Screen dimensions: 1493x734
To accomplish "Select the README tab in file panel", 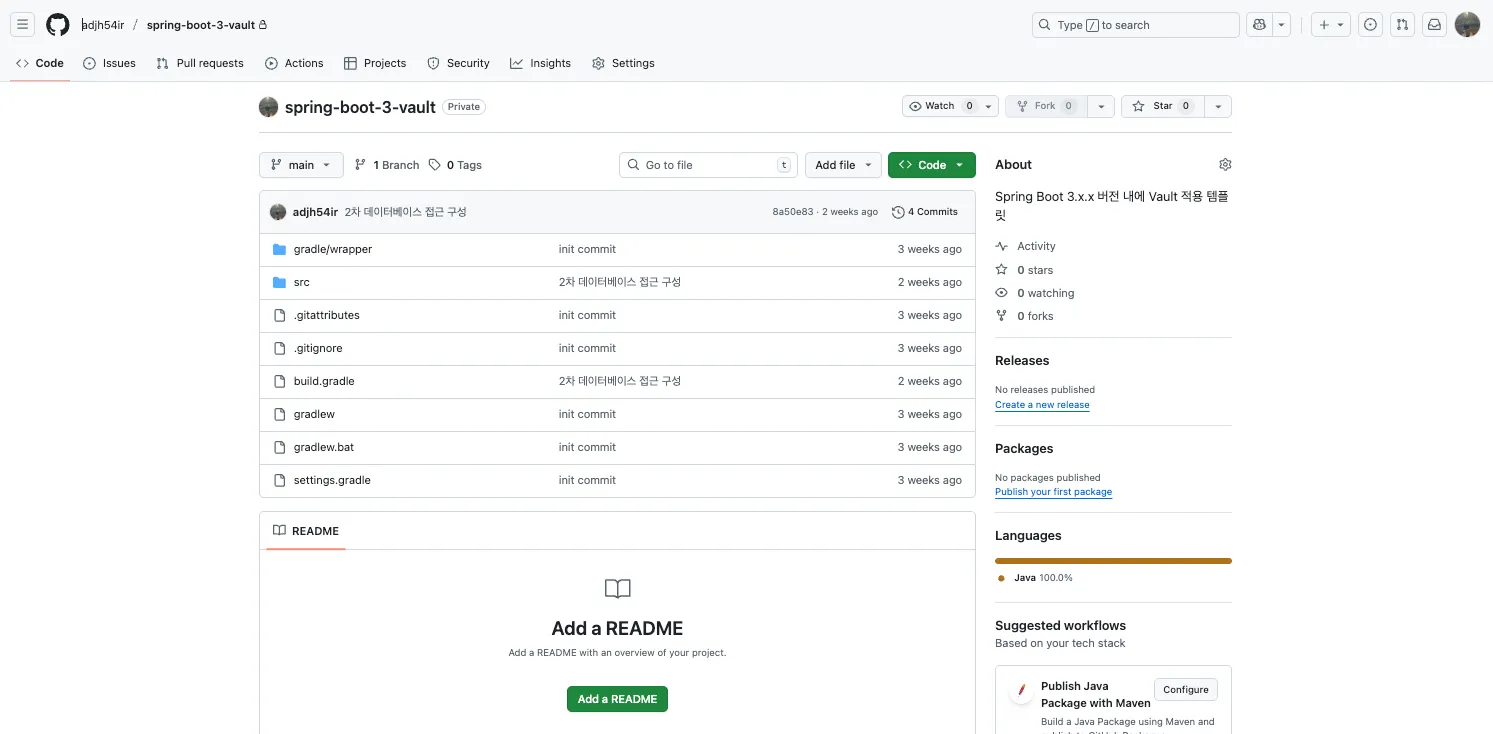I will tap(306, 531).
